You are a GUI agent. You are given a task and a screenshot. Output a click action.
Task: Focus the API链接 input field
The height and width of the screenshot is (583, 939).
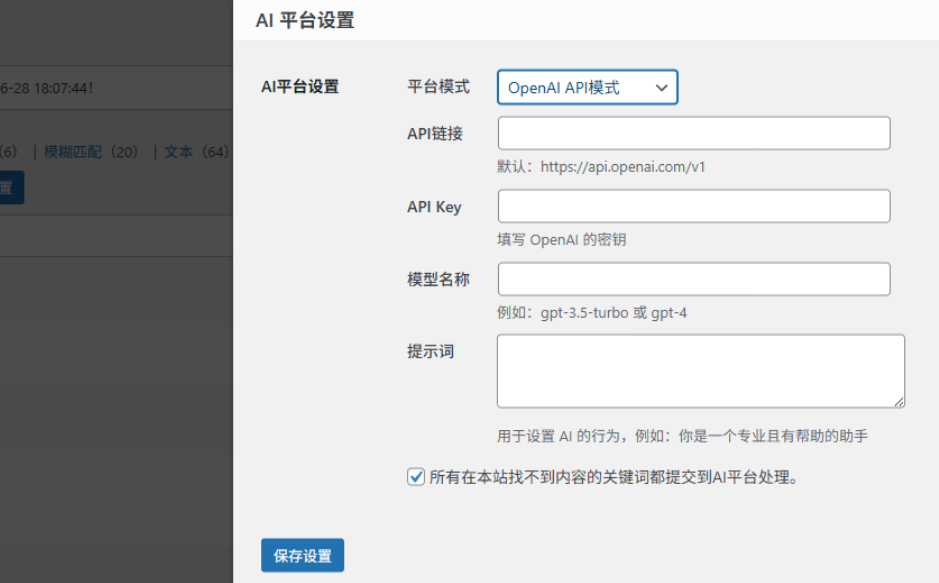coord(693,133)
